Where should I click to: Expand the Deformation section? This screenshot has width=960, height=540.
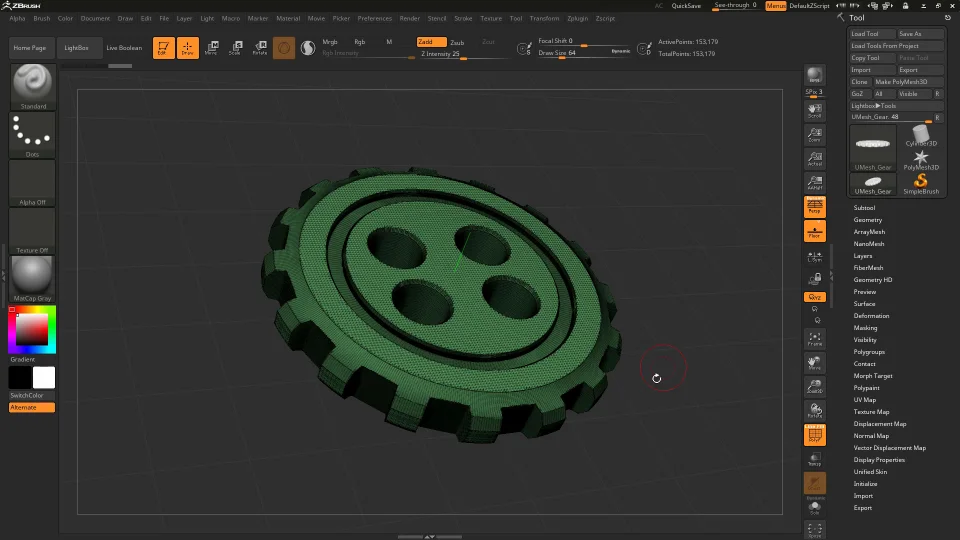point(871,316)
